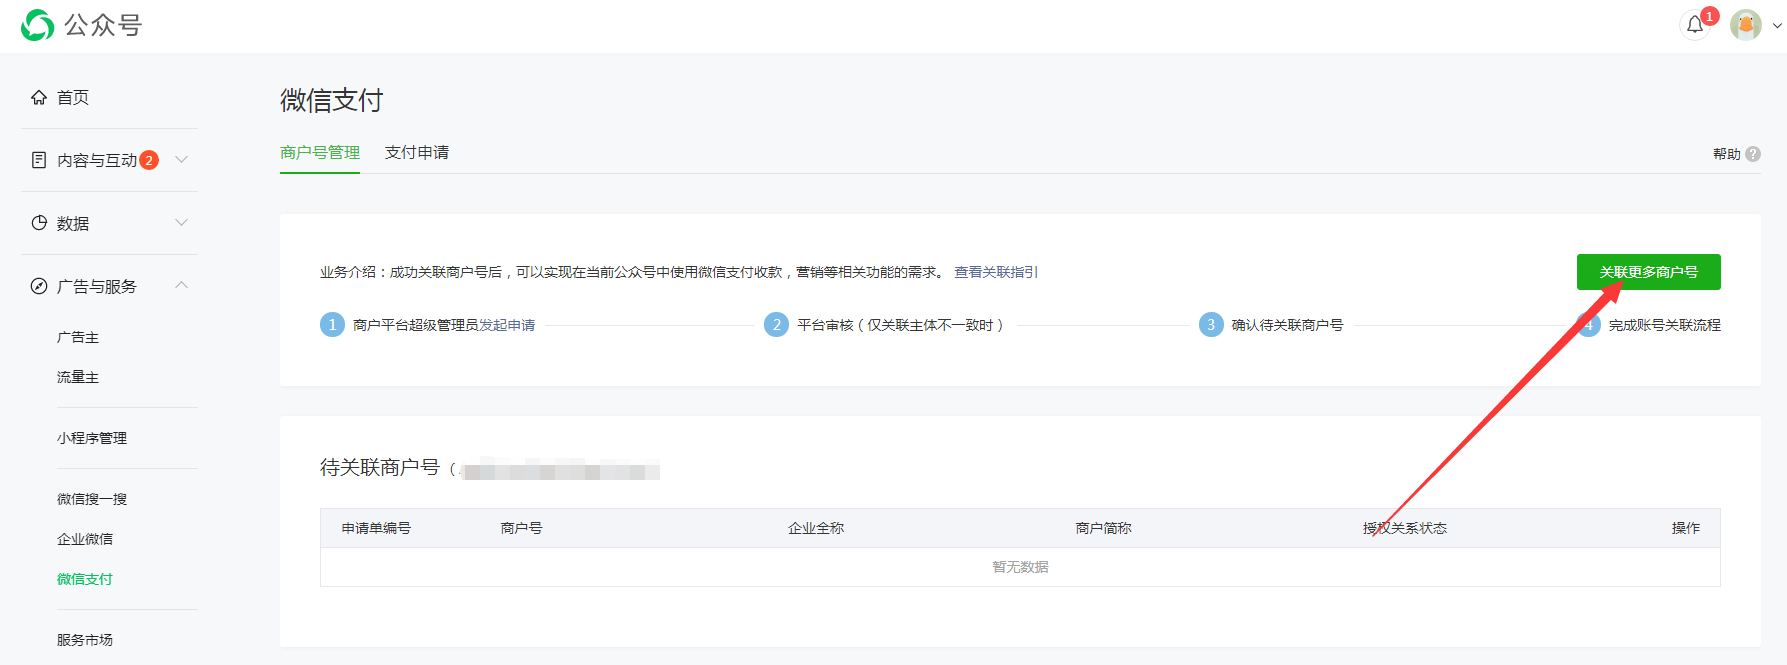
Task: Expand the account dropdown arrow beside avatar
Action: click(1777, 26)
